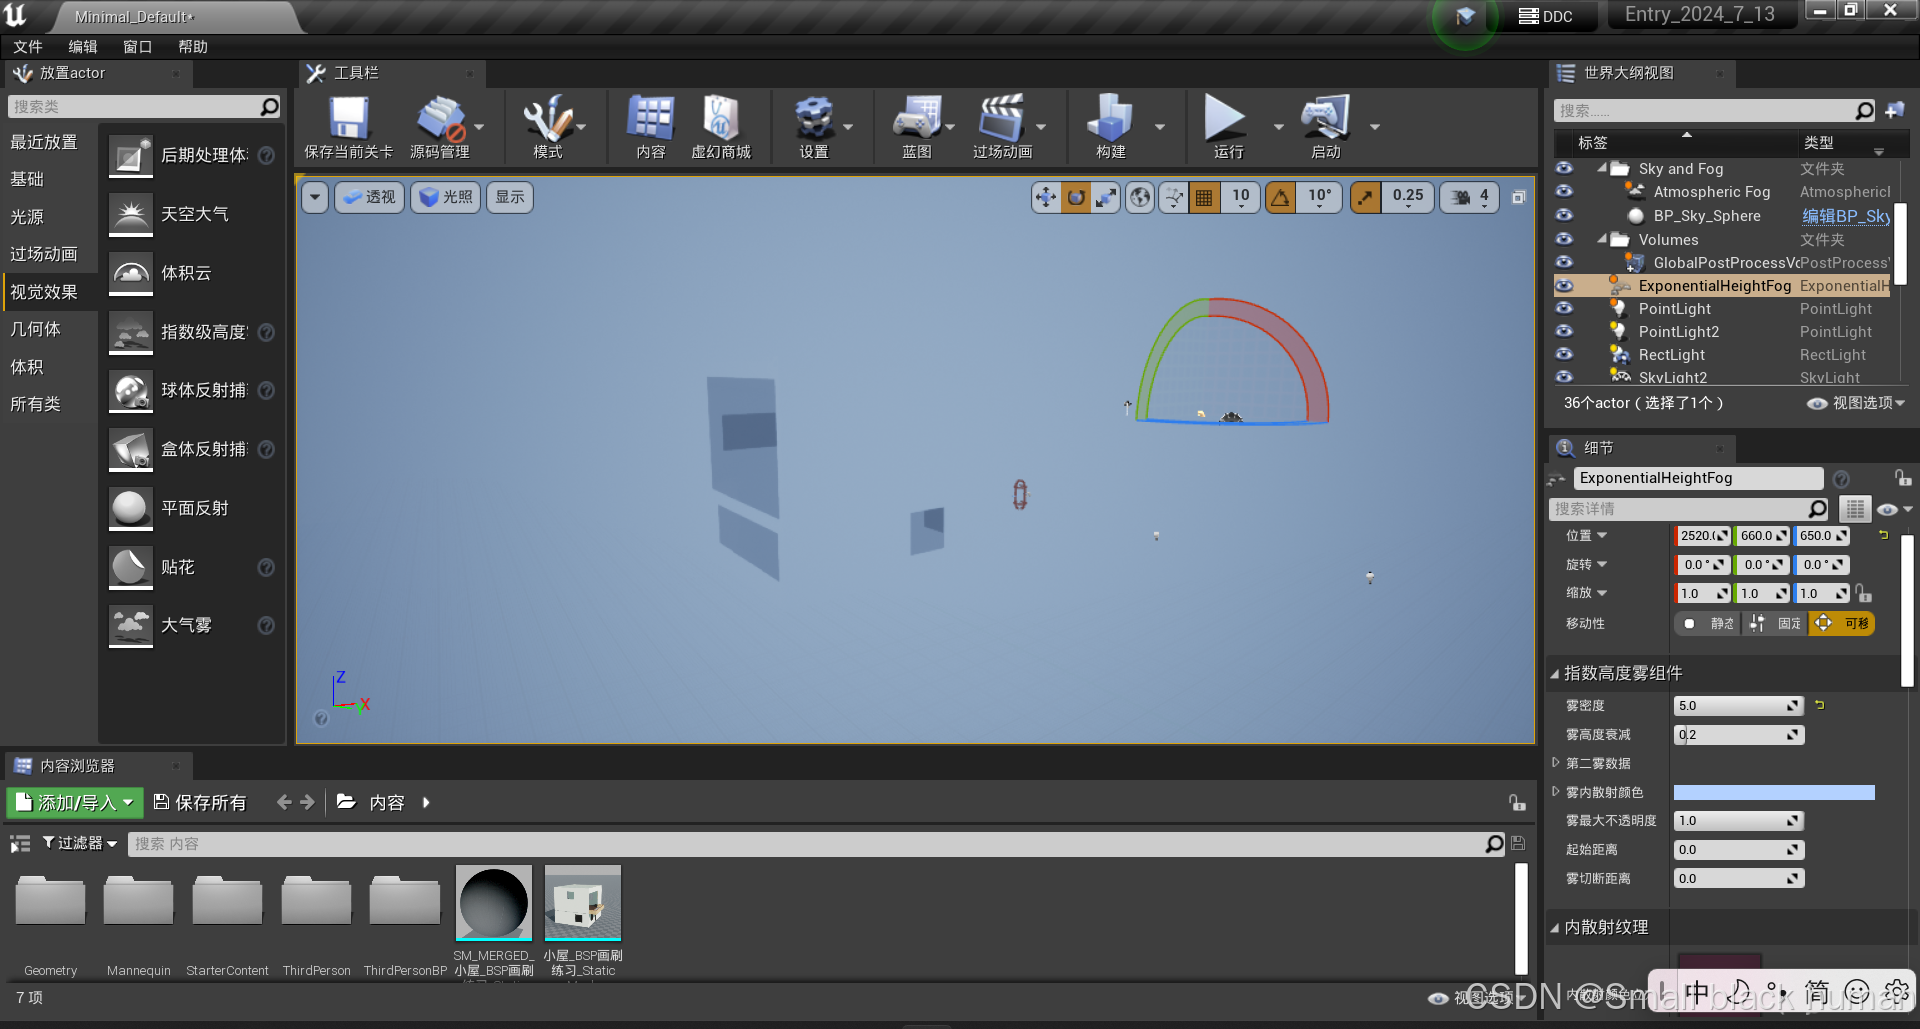Screen dimensions: 1920x1029
Task: Hide ExponentialHeightFog using its eye icon
Action: (x=1564, y=286)
